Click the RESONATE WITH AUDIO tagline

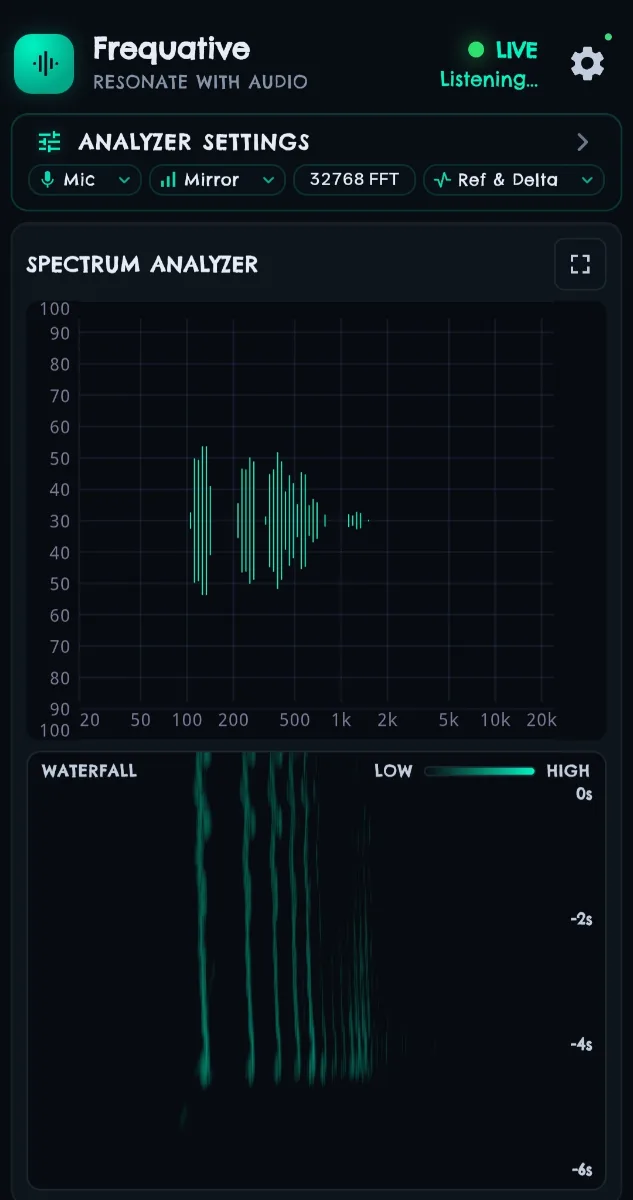pos(200,83)
